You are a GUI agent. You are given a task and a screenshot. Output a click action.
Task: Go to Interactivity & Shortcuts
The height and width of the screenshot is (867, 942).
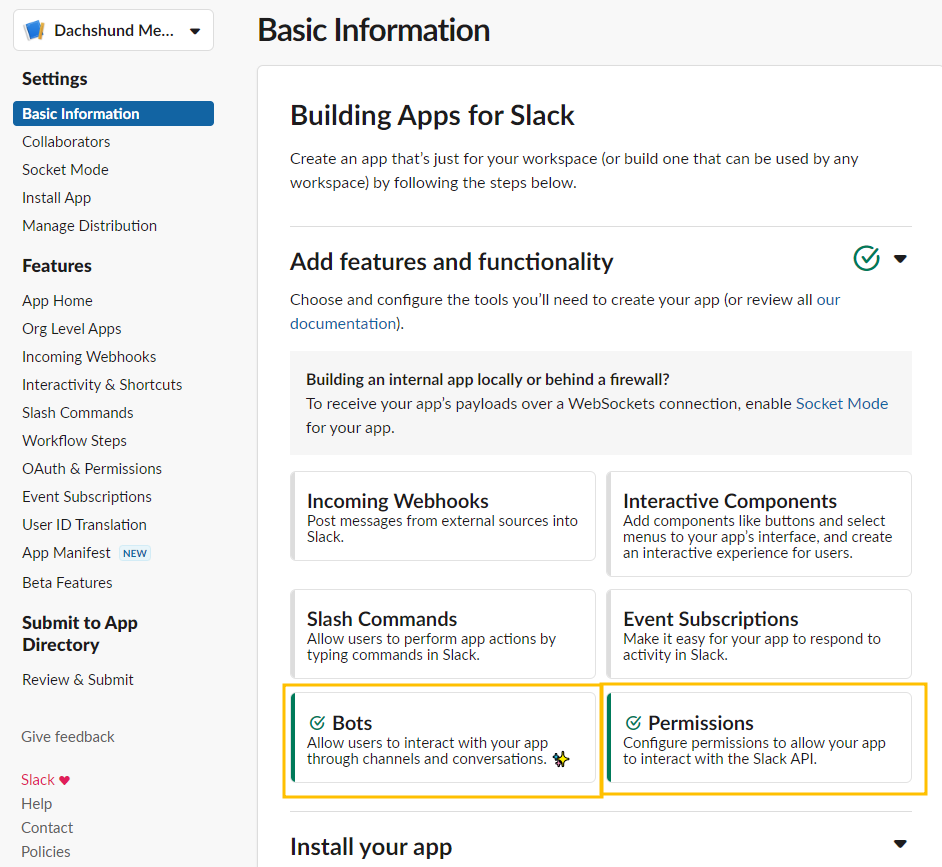(102, 385)
